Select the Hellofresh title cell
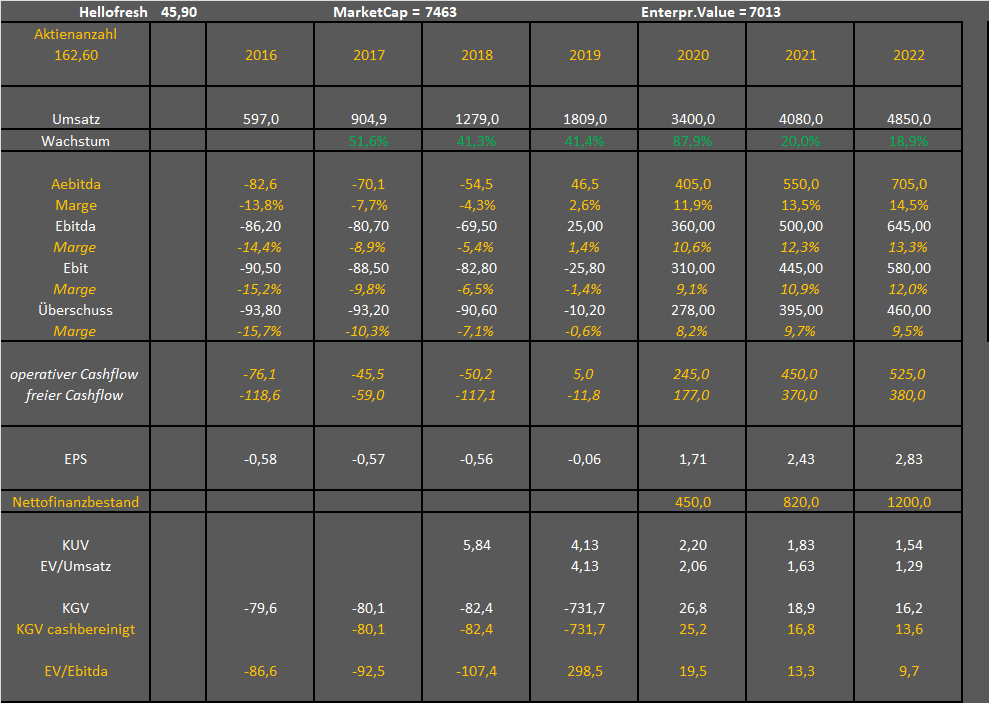Screen dimensions: 989x703 pos(113,12)
